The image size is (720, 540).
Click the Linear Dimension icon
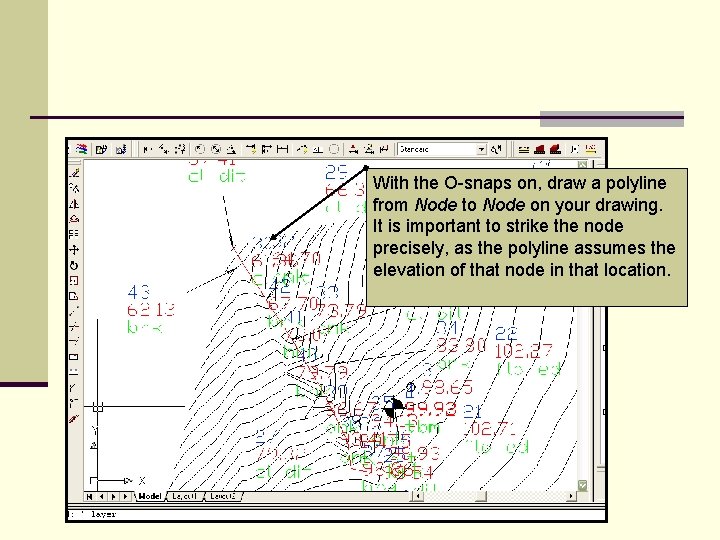tap(146, 149)
